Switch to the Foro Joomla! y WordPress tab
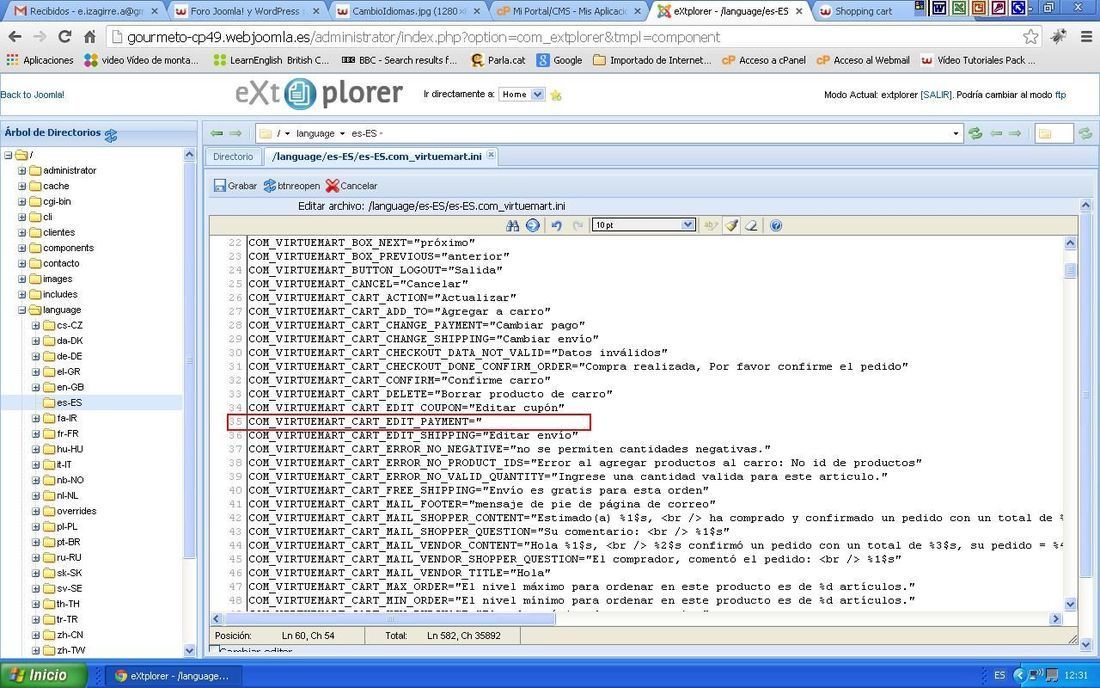This screenshot has width=1100, height=688. [247, 11]
